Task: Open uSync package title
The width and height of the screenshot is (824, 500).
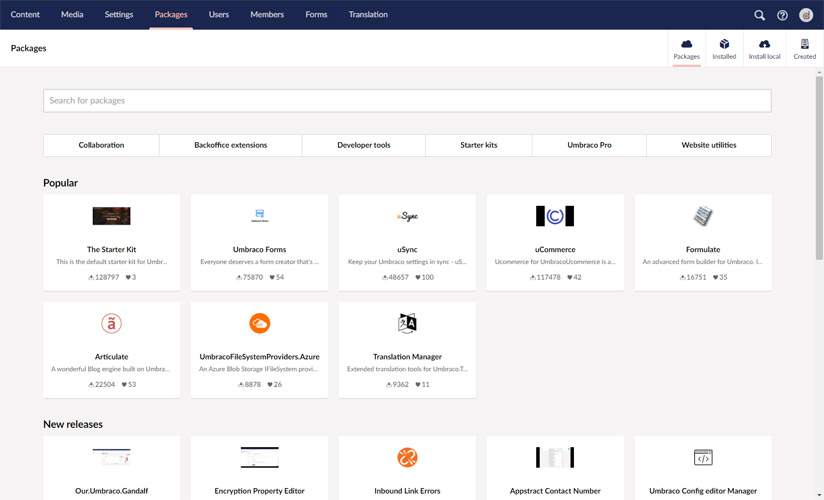Action: point(407,250)
